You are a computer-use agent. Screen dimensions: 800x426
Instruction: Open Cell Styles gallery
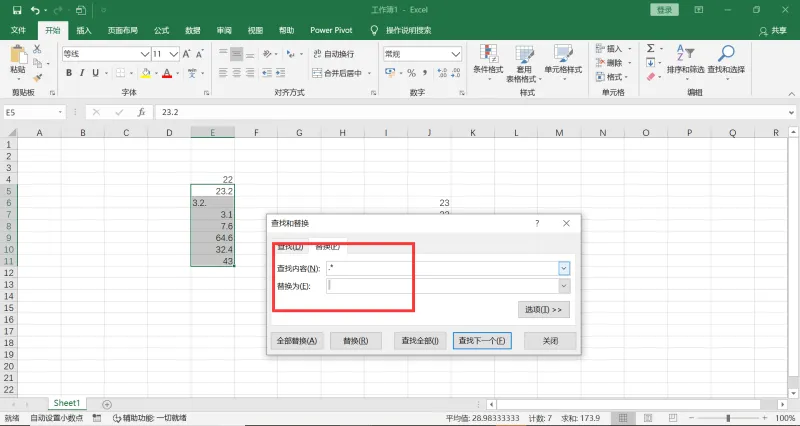(563, 63)
